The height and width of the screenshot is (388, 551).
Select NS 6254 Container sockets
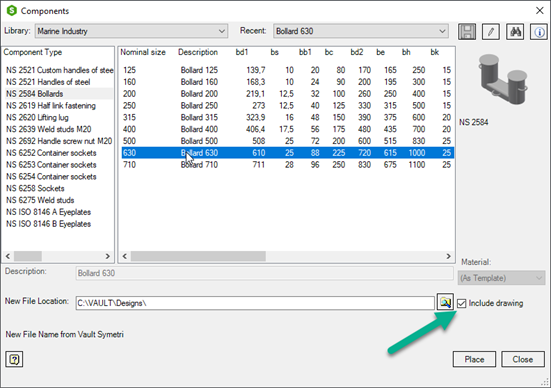pyautogui.click(x=51, y=176)
